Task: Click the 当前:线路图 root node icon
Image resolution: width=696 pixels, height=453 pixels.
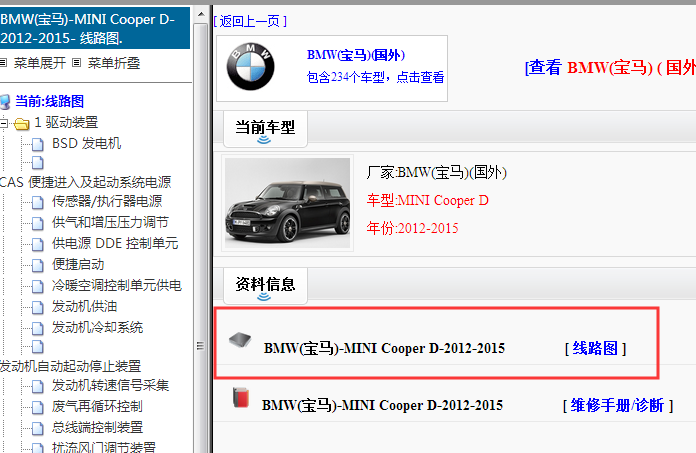Action: coord(4,102)
